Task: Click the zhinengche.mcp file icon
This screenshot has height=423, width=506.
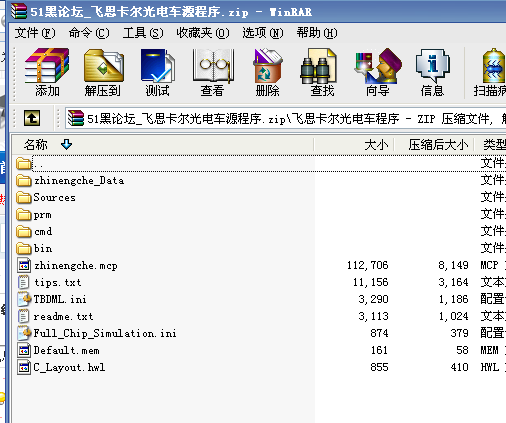Action: (x=24, y=265)
